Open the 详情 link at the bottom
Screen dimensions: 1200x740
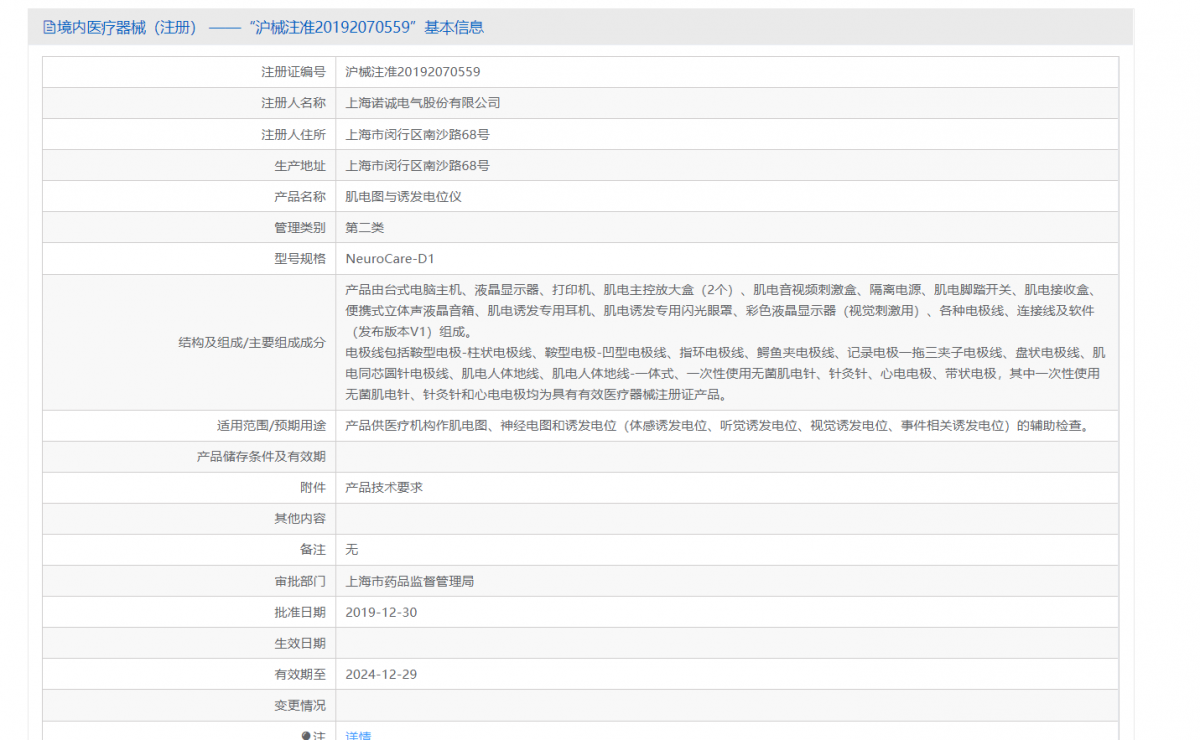click(358, 736)
